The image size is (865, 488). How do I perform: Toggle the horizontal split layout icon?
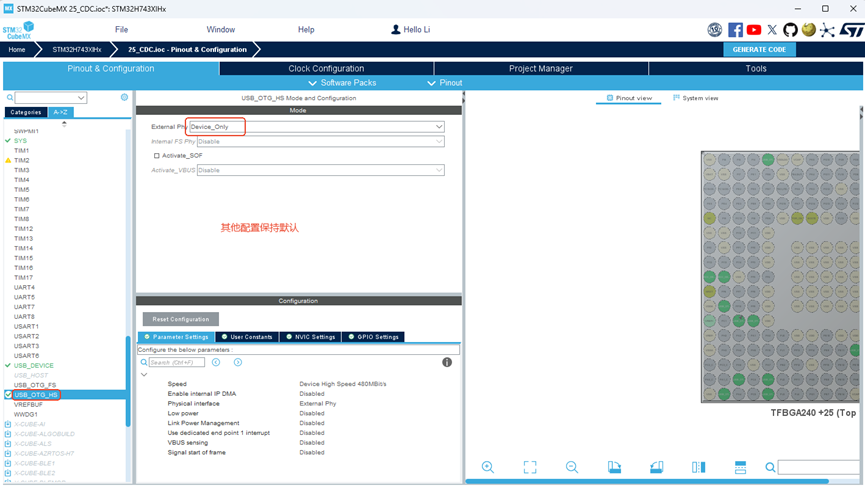coord(740,467)
